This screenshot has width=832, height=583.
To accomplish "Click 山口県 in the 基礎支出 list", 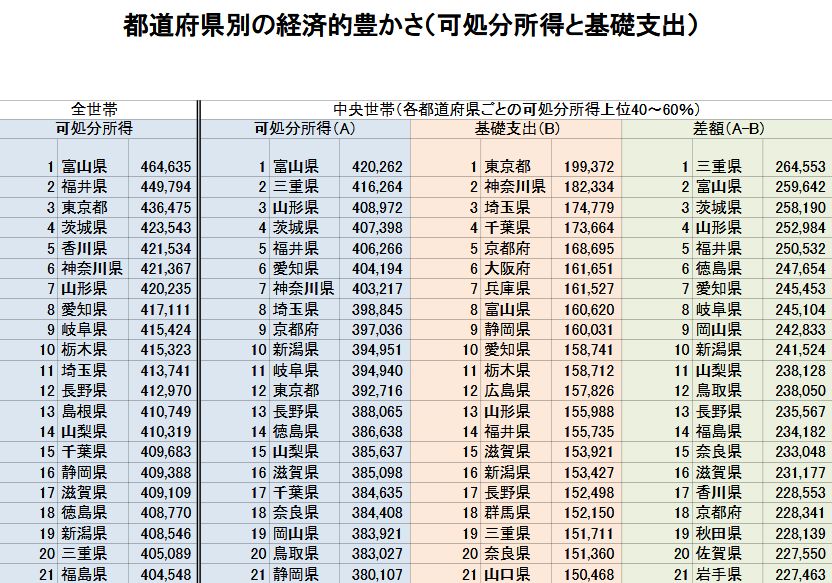I will pyautogui.click(x=507, y=574).
